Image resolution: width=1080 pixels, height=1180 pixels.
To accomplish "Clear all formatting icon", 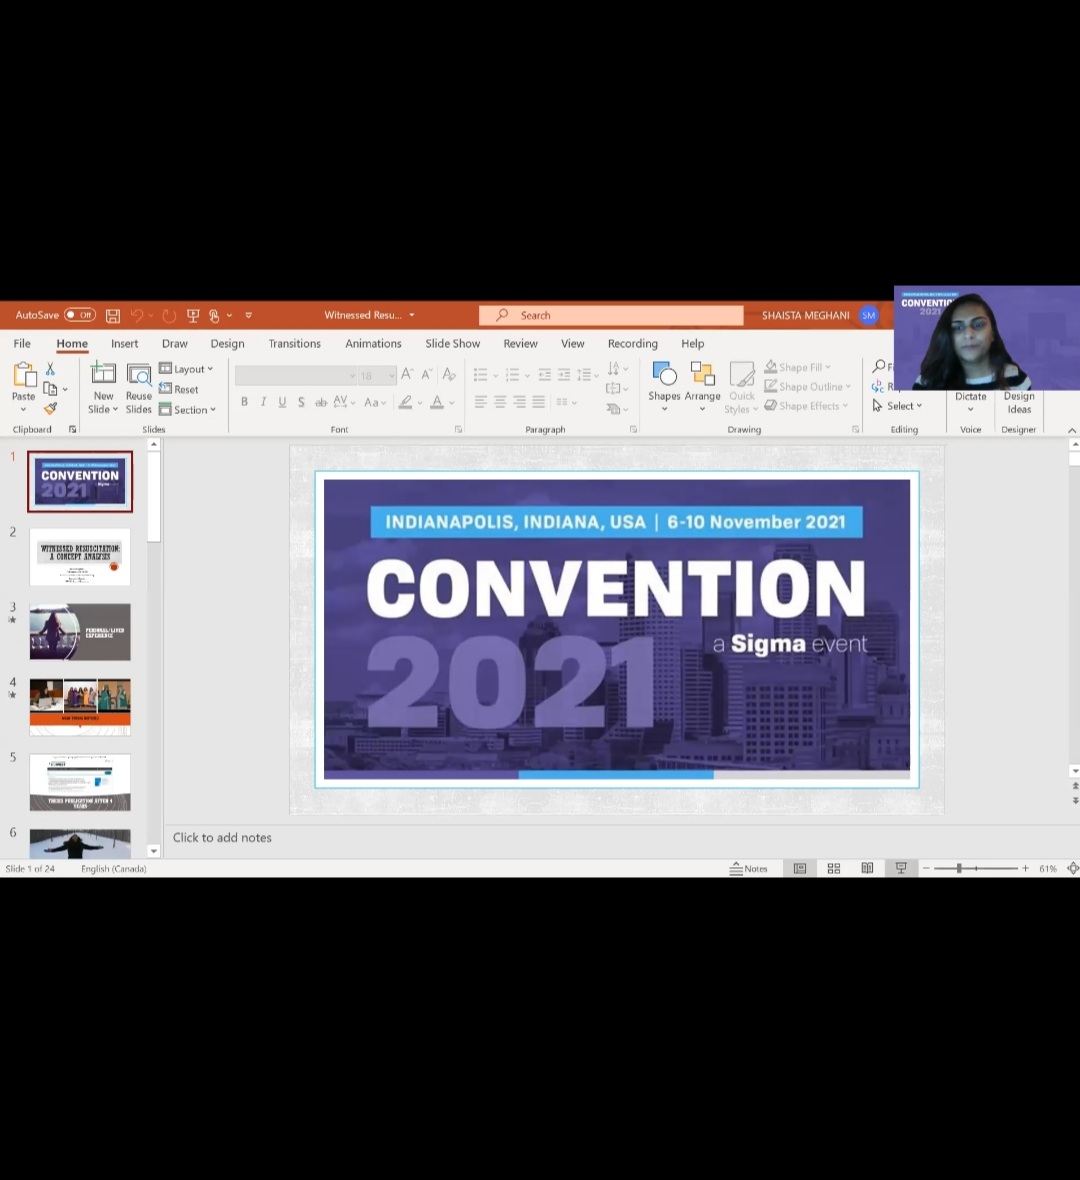I will (449, 374).
